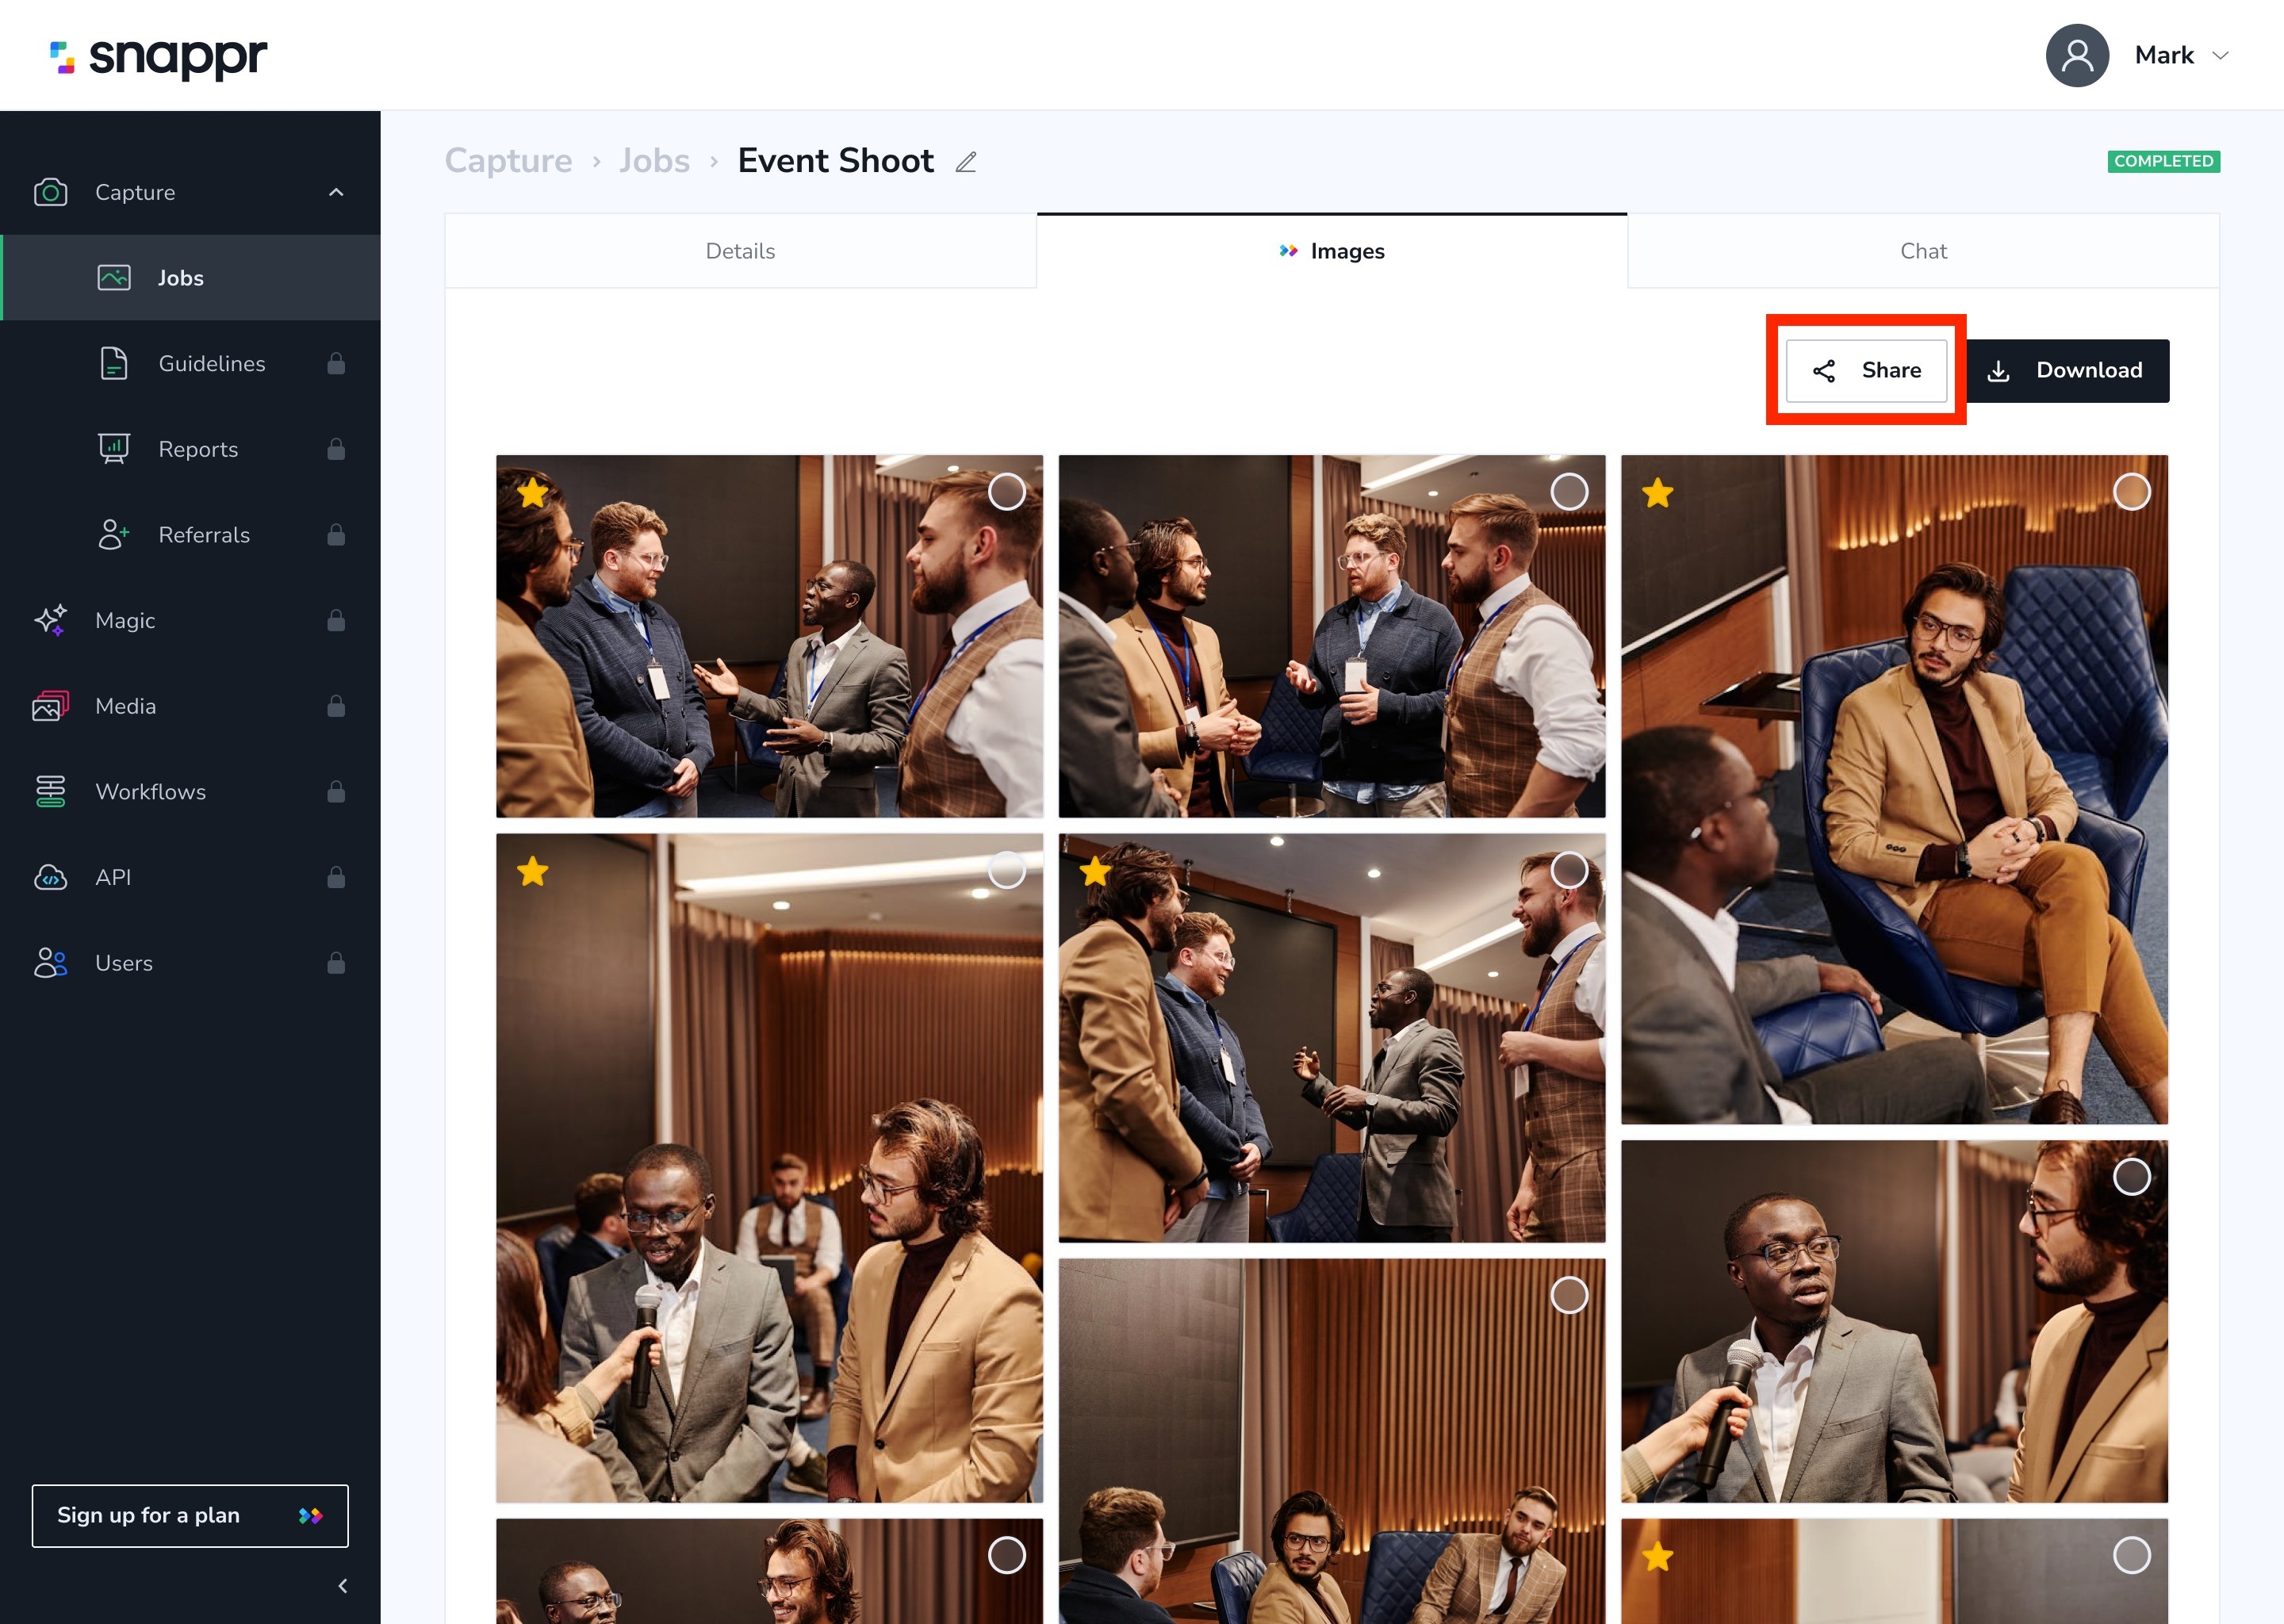Click the lock icon beside Media
The height and width of the screenshot is (1624, 2284).
(336, 706)
